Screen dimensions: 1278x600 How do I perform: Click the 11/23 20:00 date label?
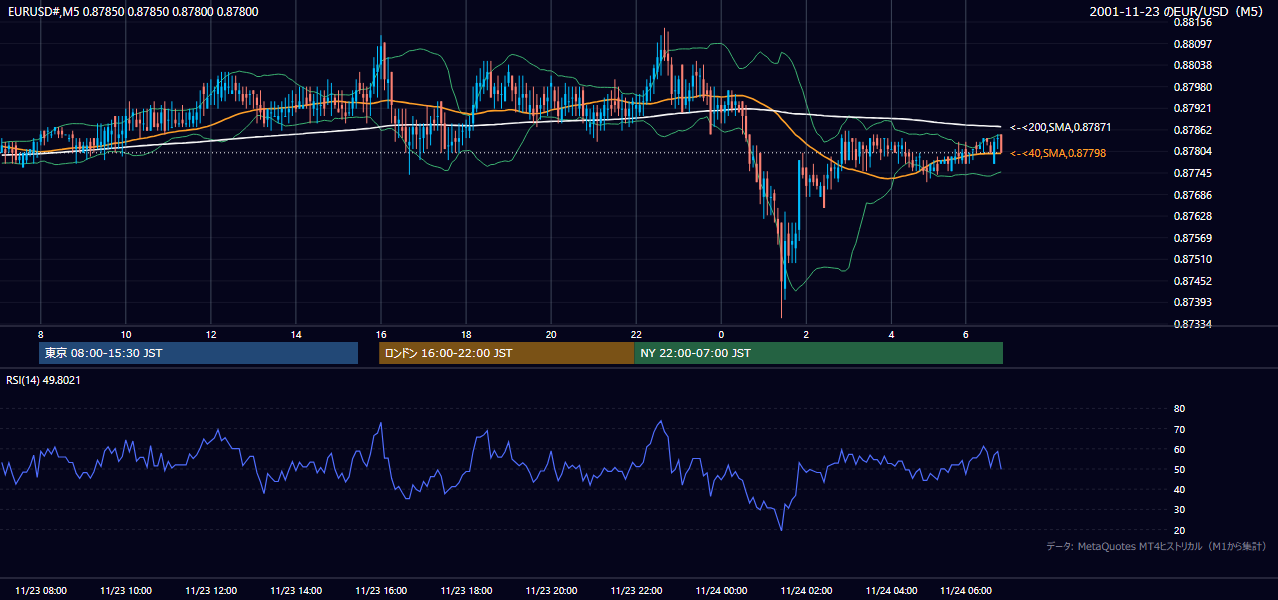pos(551,591)
